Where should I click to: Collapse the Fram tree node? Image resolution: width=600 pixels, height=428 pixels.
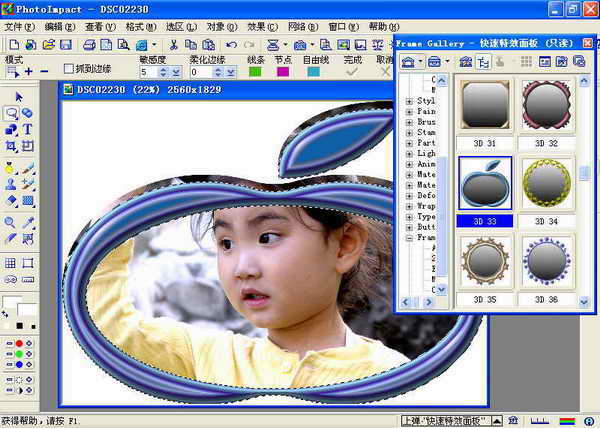pos(410,239)
